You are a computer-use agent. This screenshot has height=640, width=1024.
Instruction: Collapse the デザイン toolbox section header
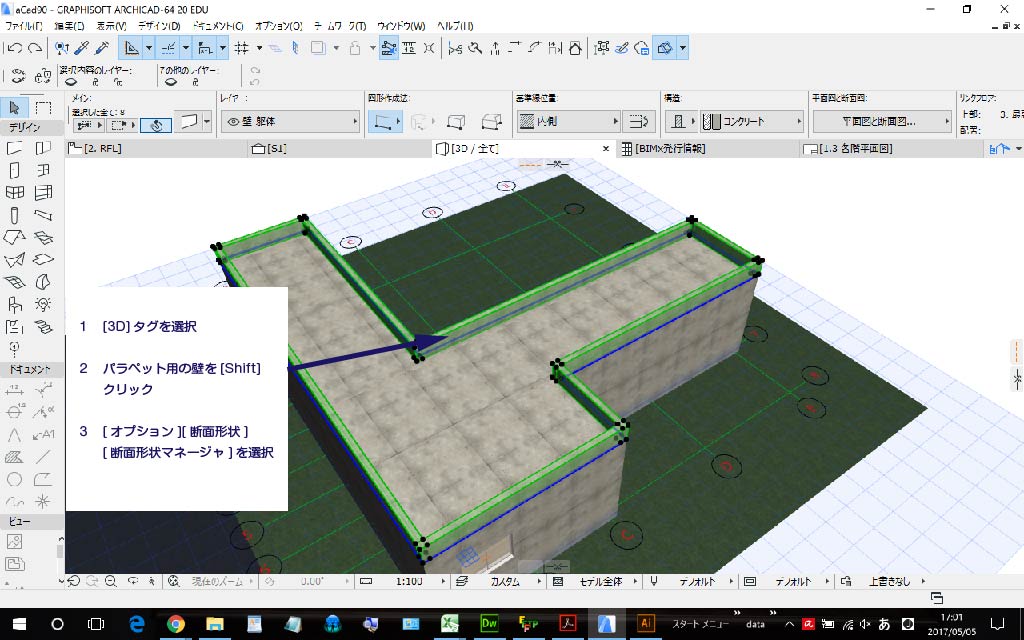pos(32,127)
